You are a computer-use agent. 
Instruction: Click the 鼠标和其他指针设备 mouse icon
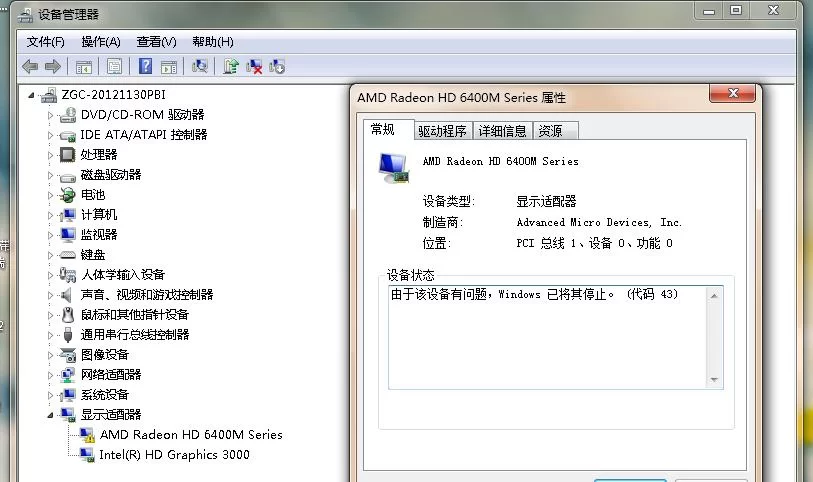pos(67,315)
